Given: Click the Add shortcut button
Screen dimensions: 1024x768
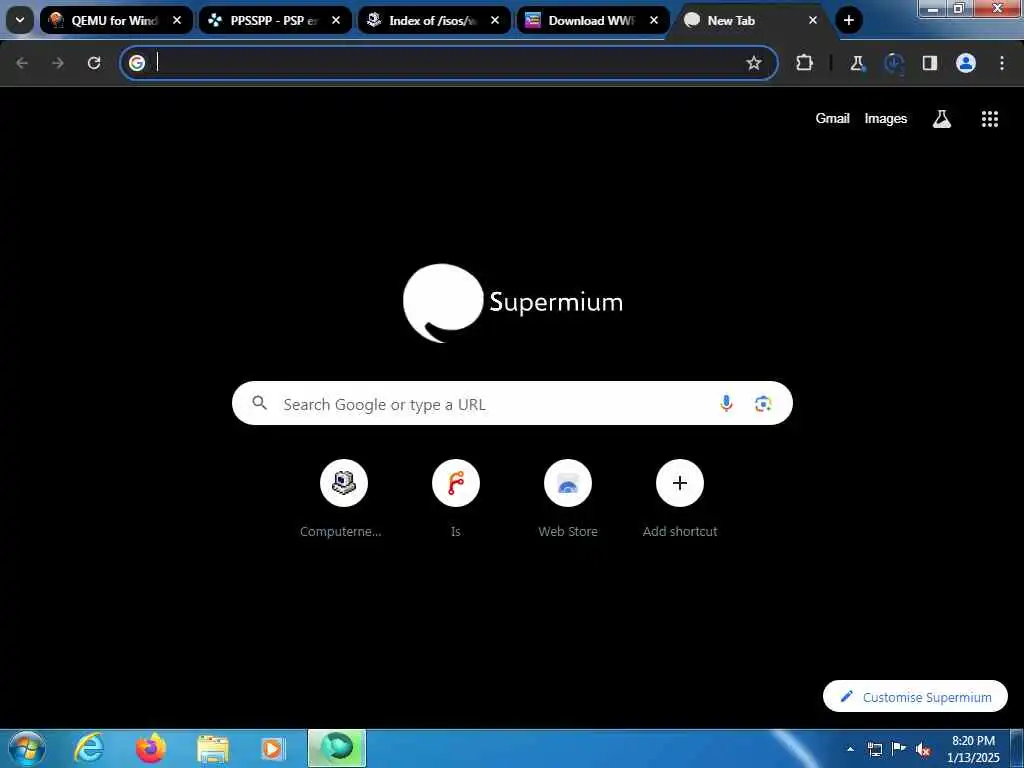Looking at the screenshot, I should [x=680, y=499].
